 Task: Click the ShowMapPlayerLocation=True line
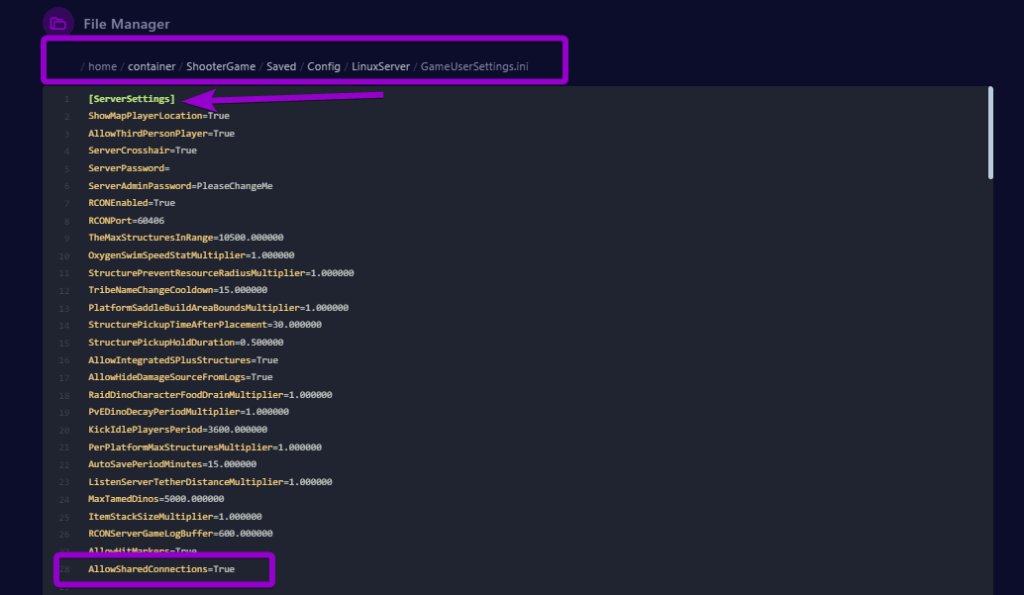click(159, 116)
